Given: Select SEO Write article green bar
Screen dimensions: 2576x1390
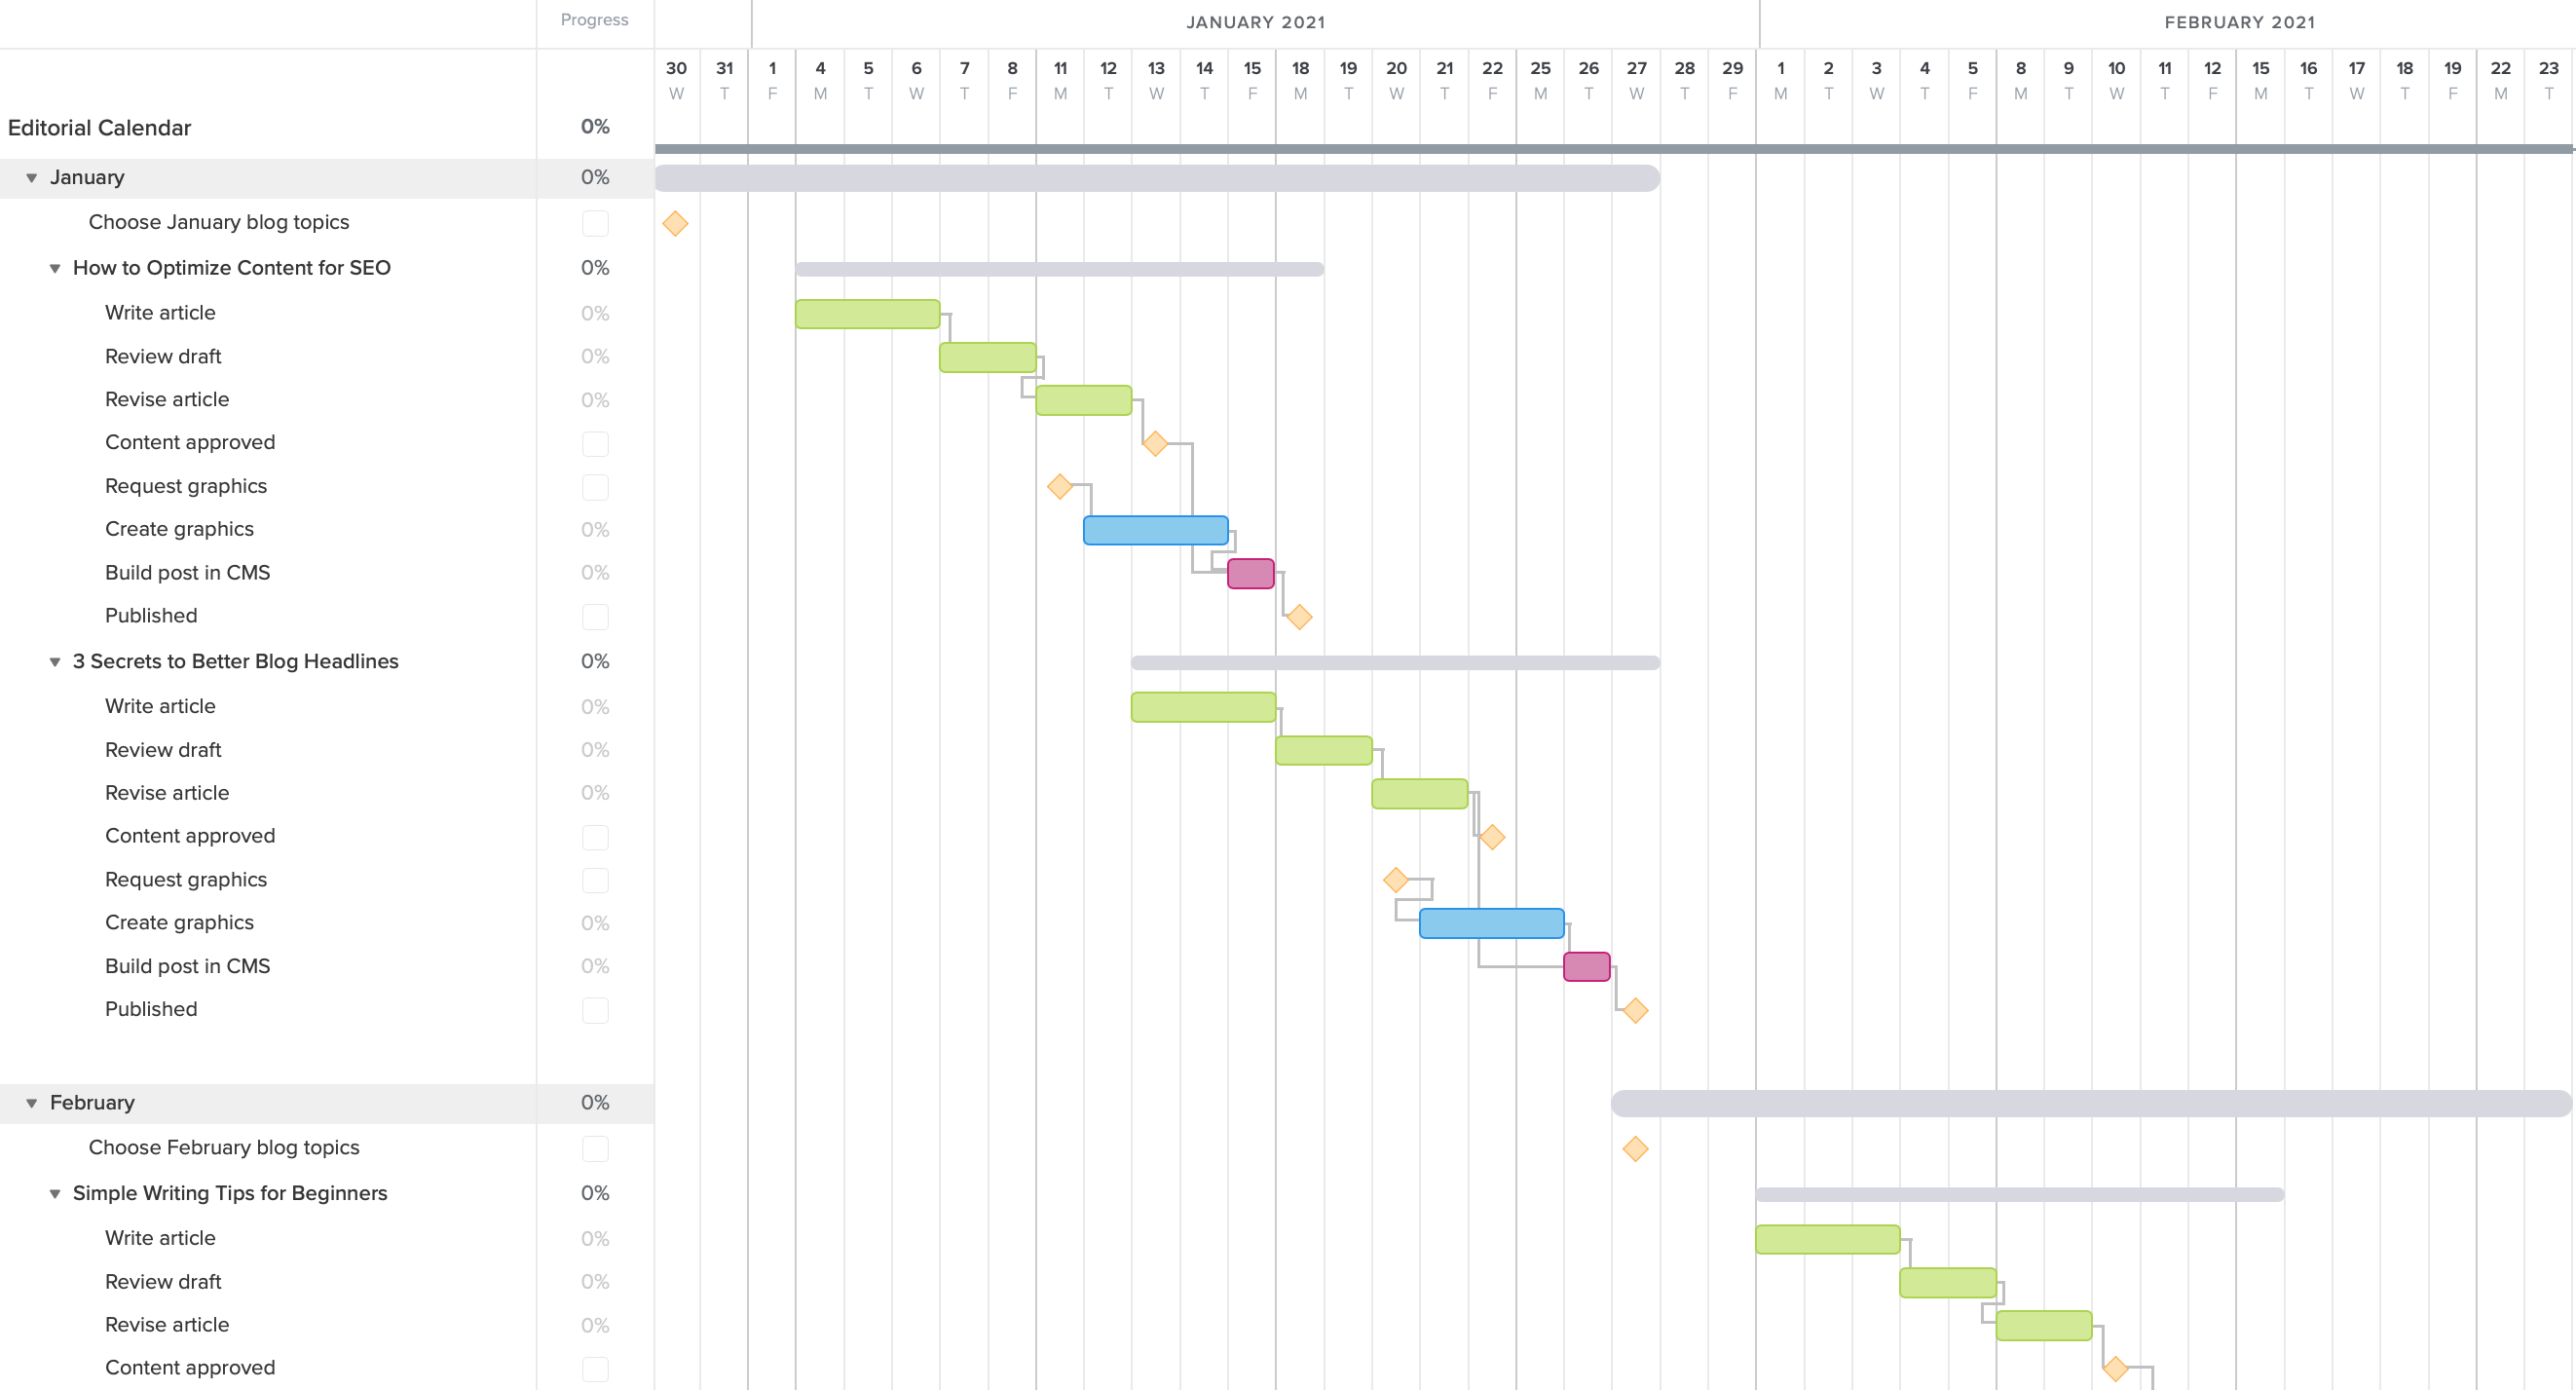Looking at the screenshot, I should [x=867, y=314].
